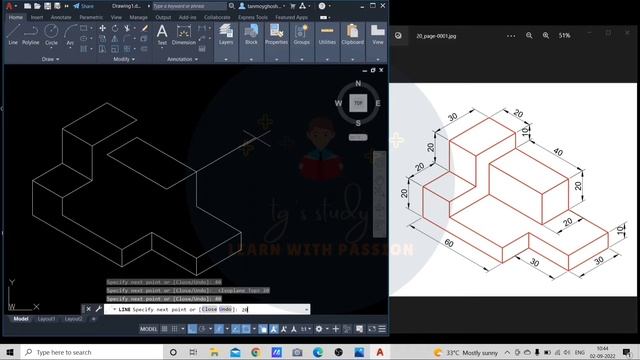The image size is (640, 360).
Task: Open the Manage ribbon tab
Action: click(138, 17)
